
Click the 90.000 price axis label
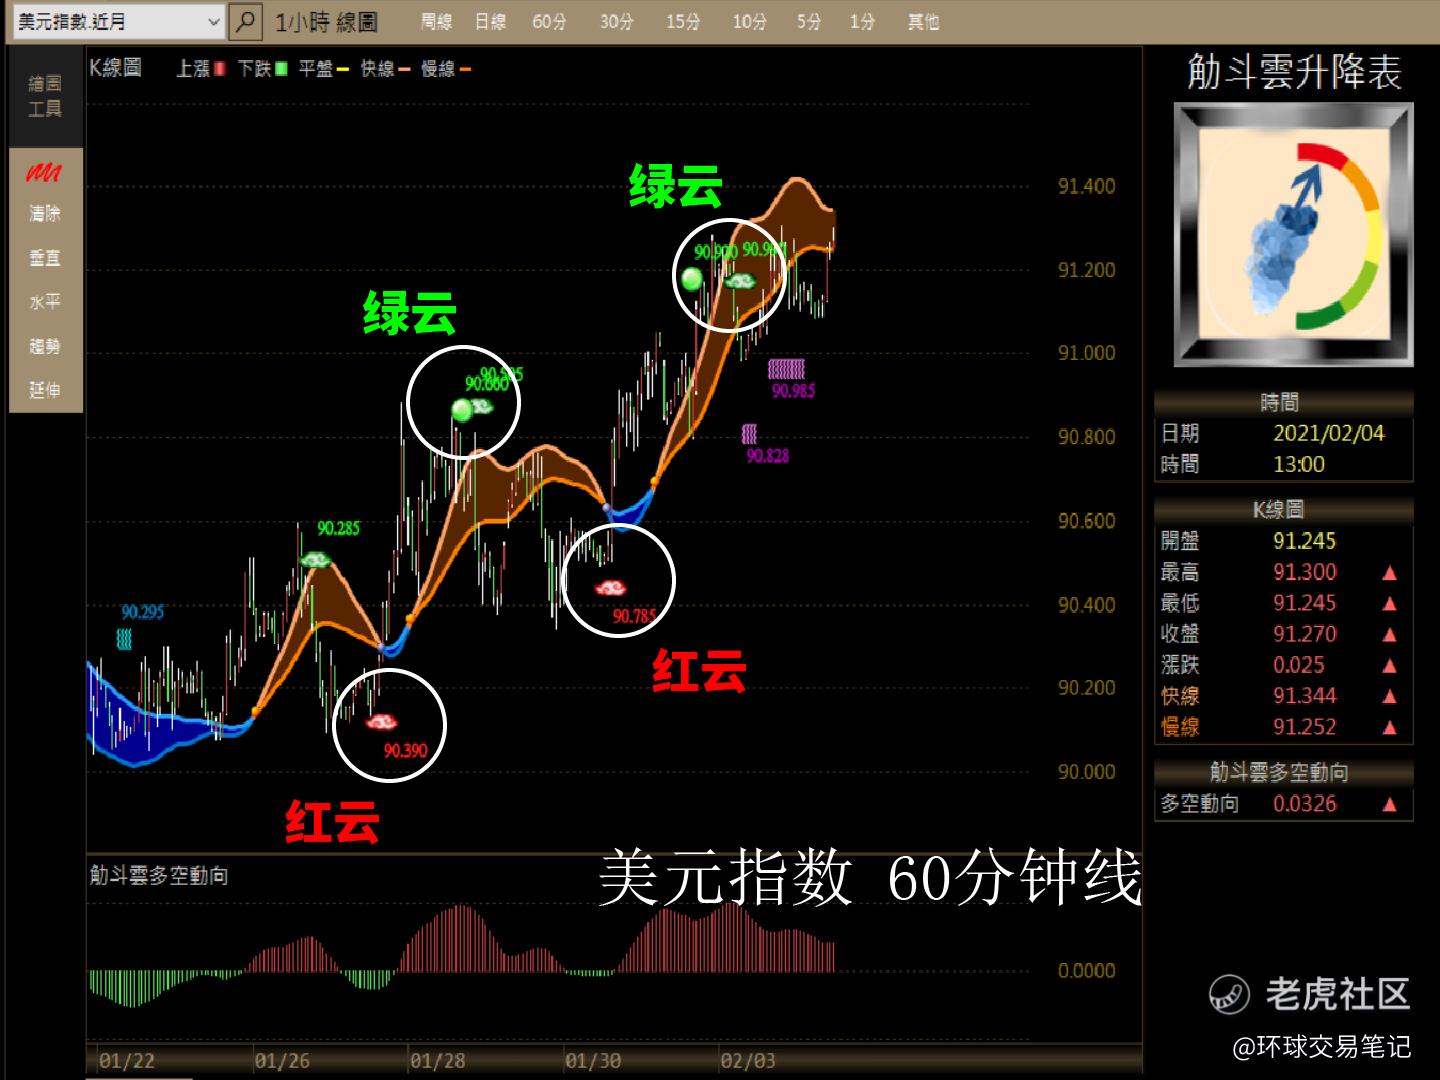pyautogui.click(x=1086, y=772)
